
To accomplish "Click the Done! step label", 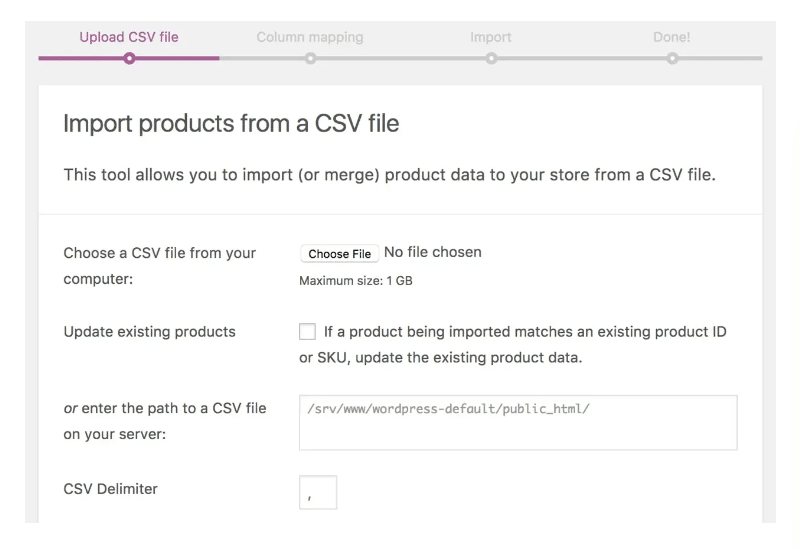I will pyautogui.click(x=672, y=37).
